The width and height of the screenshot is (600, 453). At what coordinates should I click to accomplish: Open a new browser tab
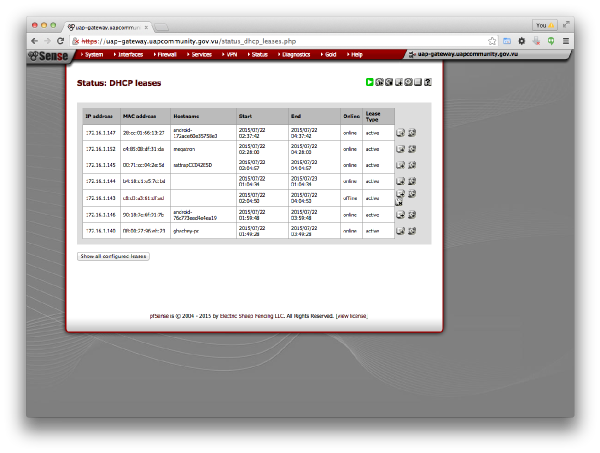point(161,27)
